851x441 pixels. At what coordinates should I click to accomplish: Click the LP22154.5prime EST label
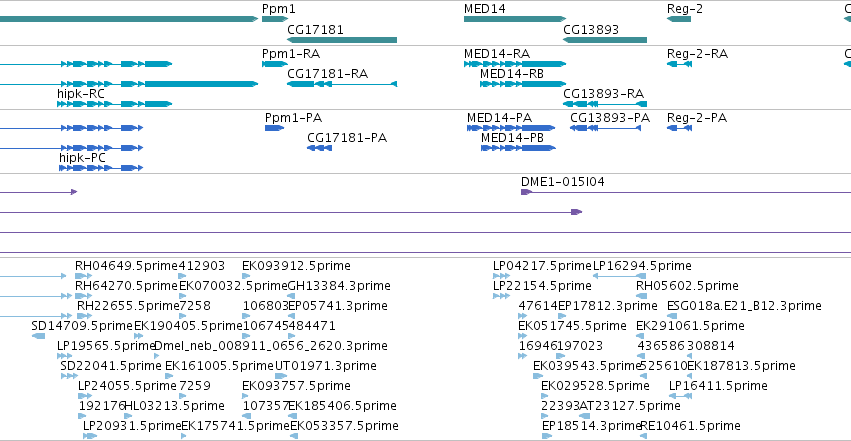[542, 286]
